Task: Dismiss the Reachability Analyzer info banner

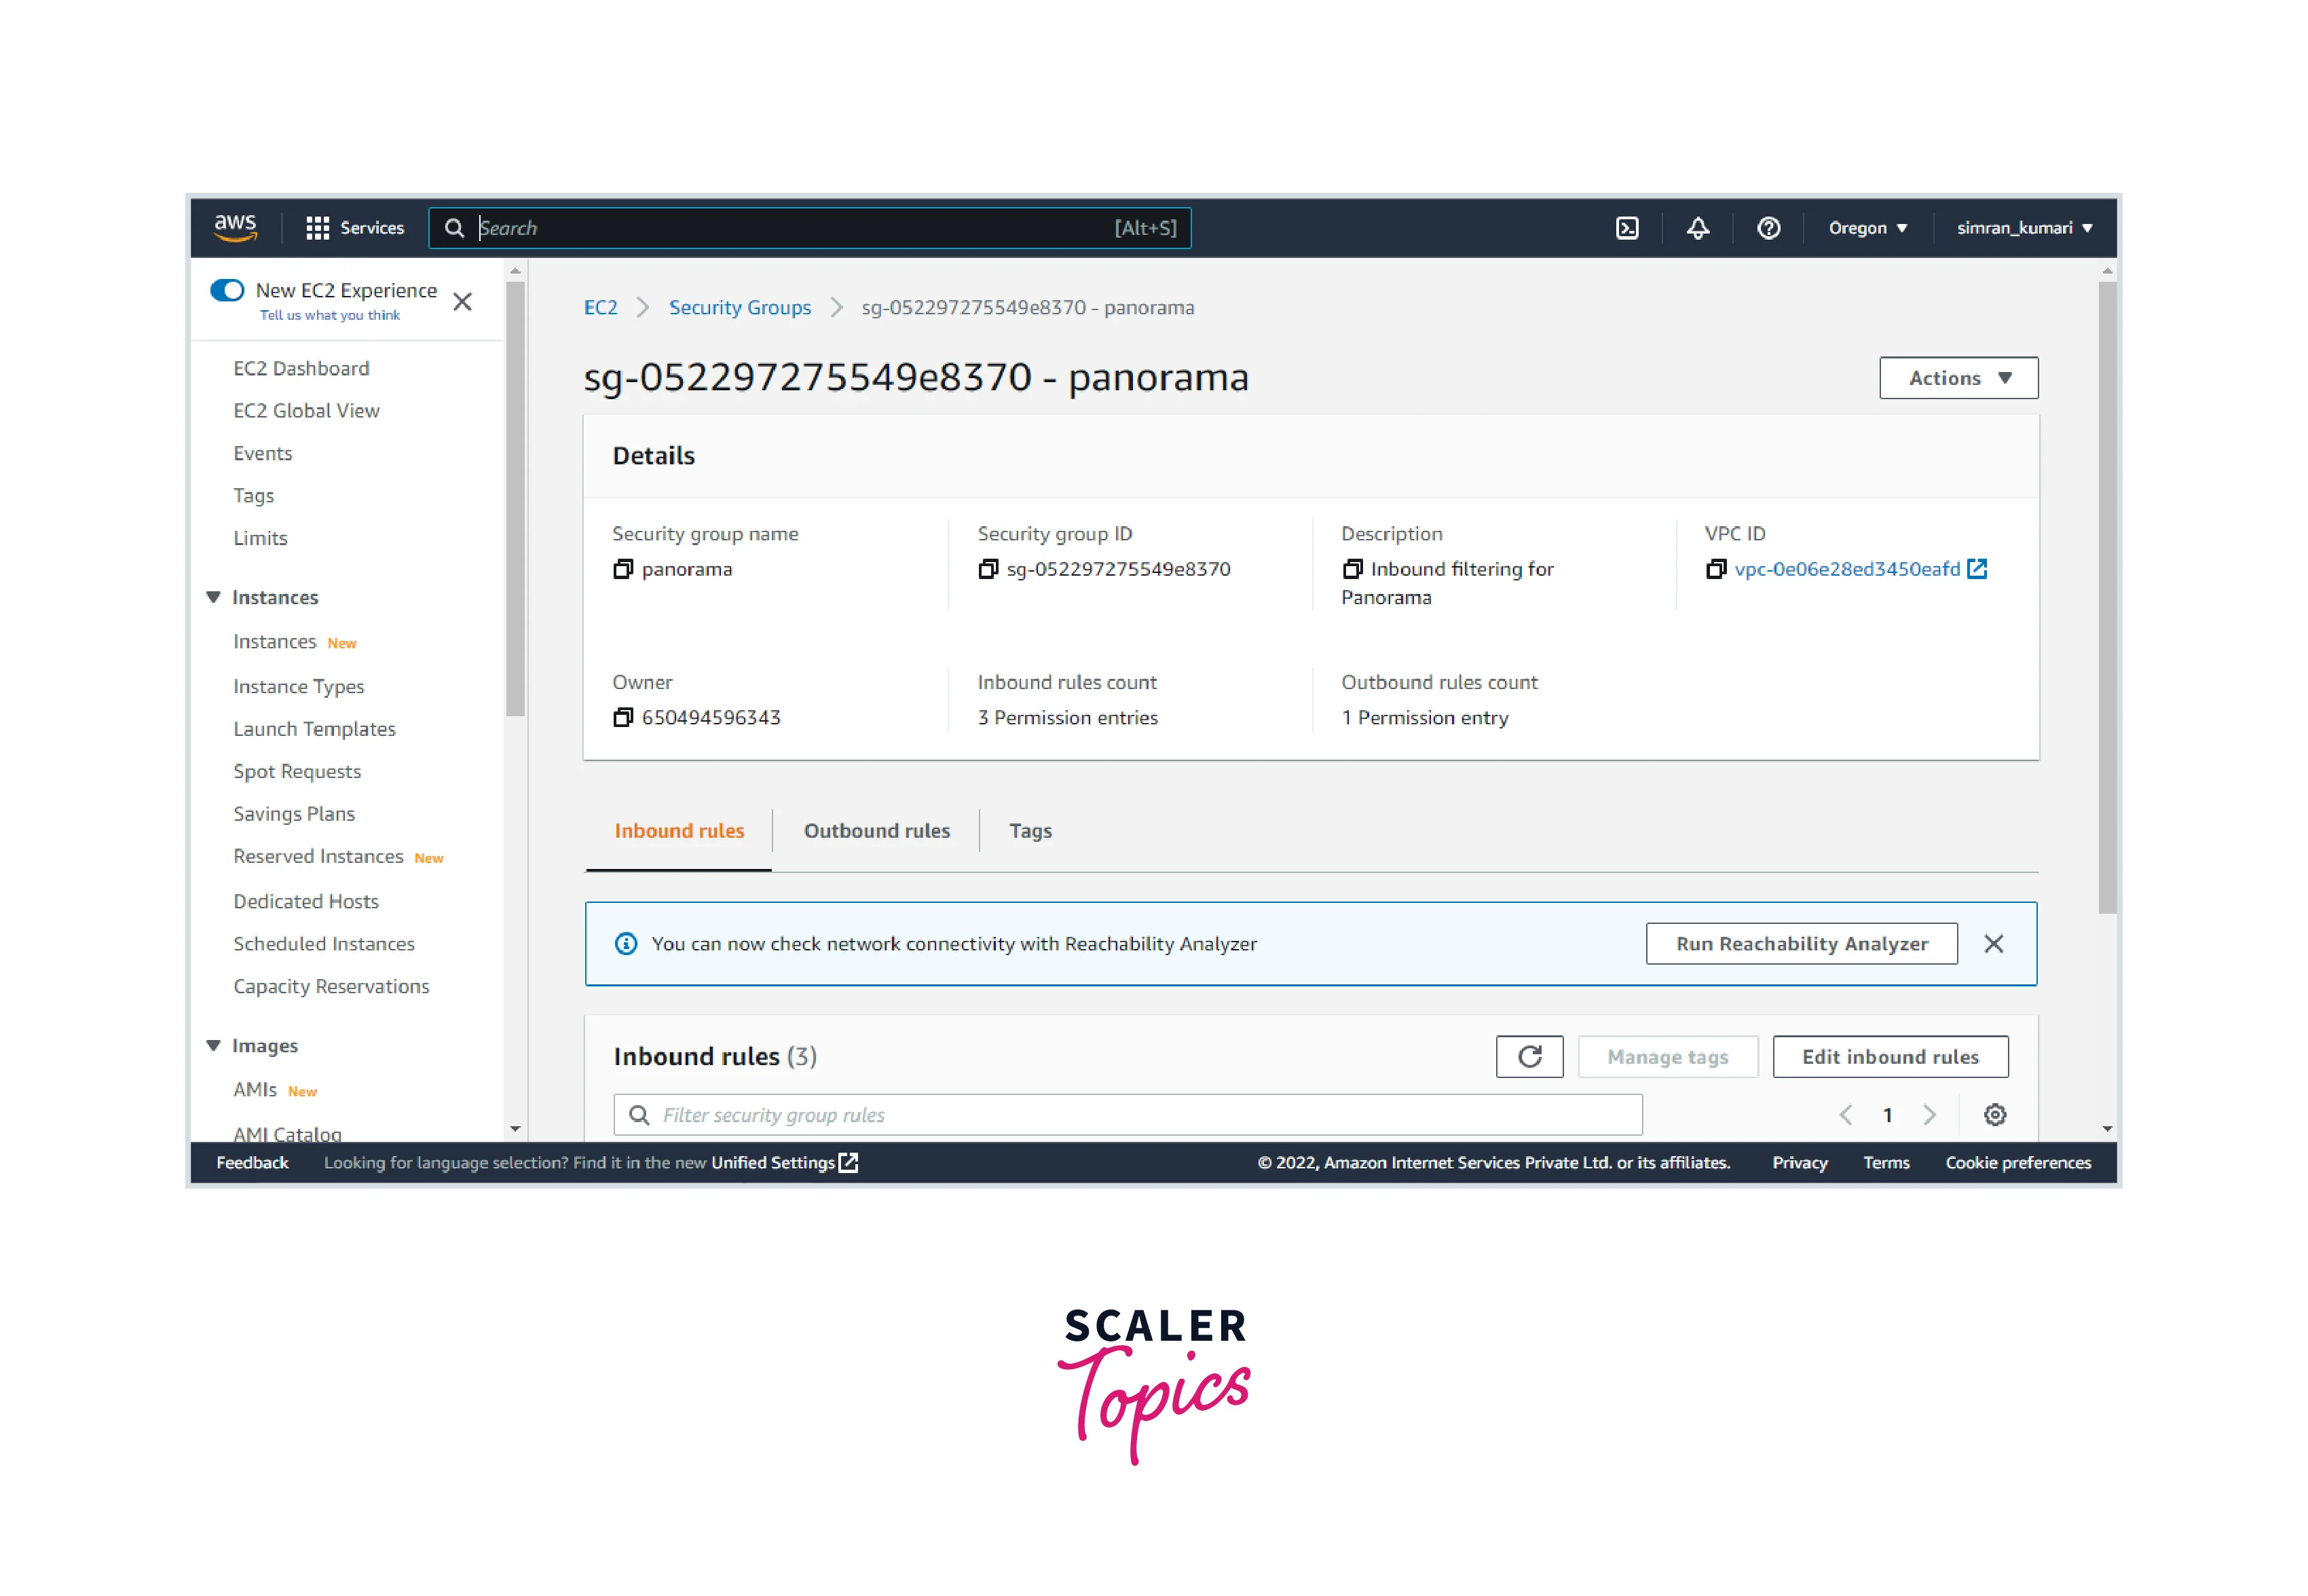Action: coord(1993,943)
